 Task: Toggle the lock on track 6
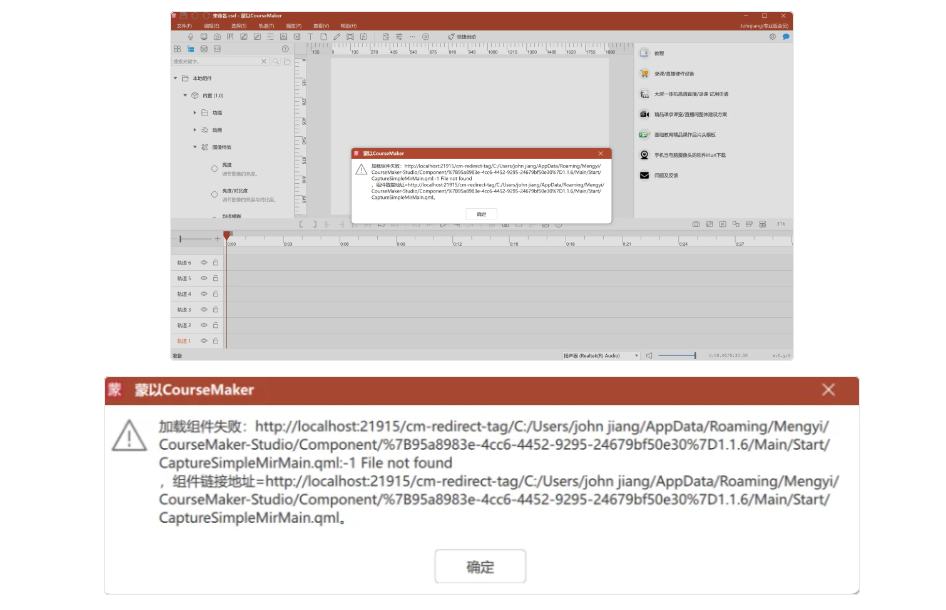pyautogui.click(x=215, y=262)
